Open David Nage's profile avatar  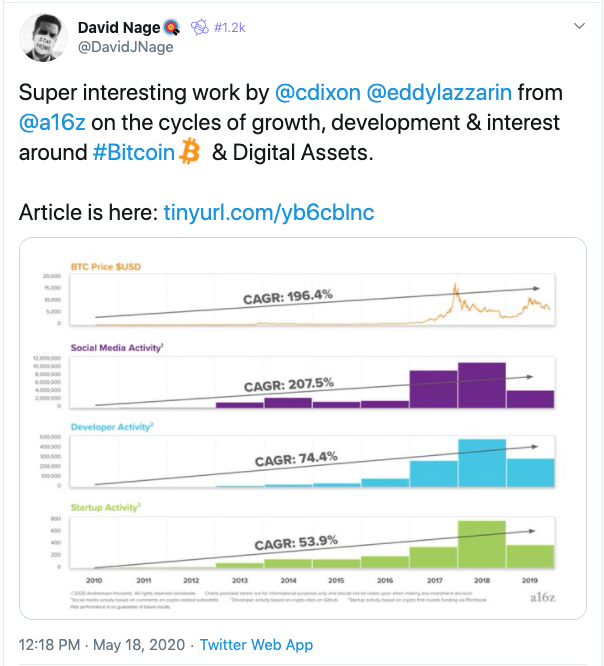pos(43,37)
